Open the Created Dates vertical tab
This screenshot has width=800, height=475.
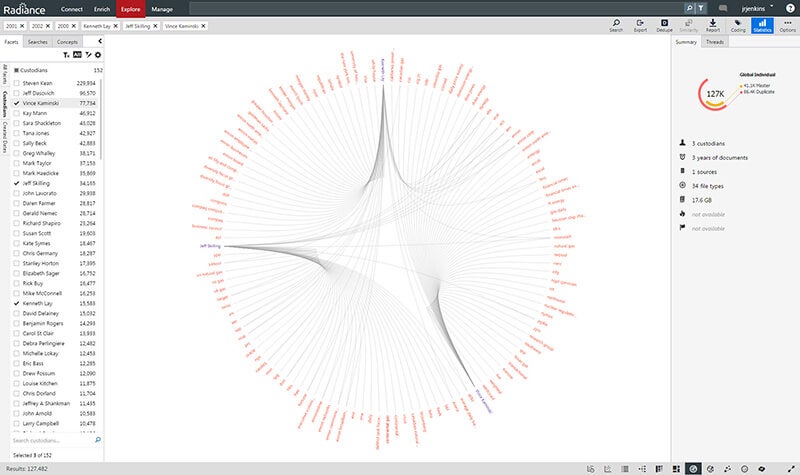point(5,137)
